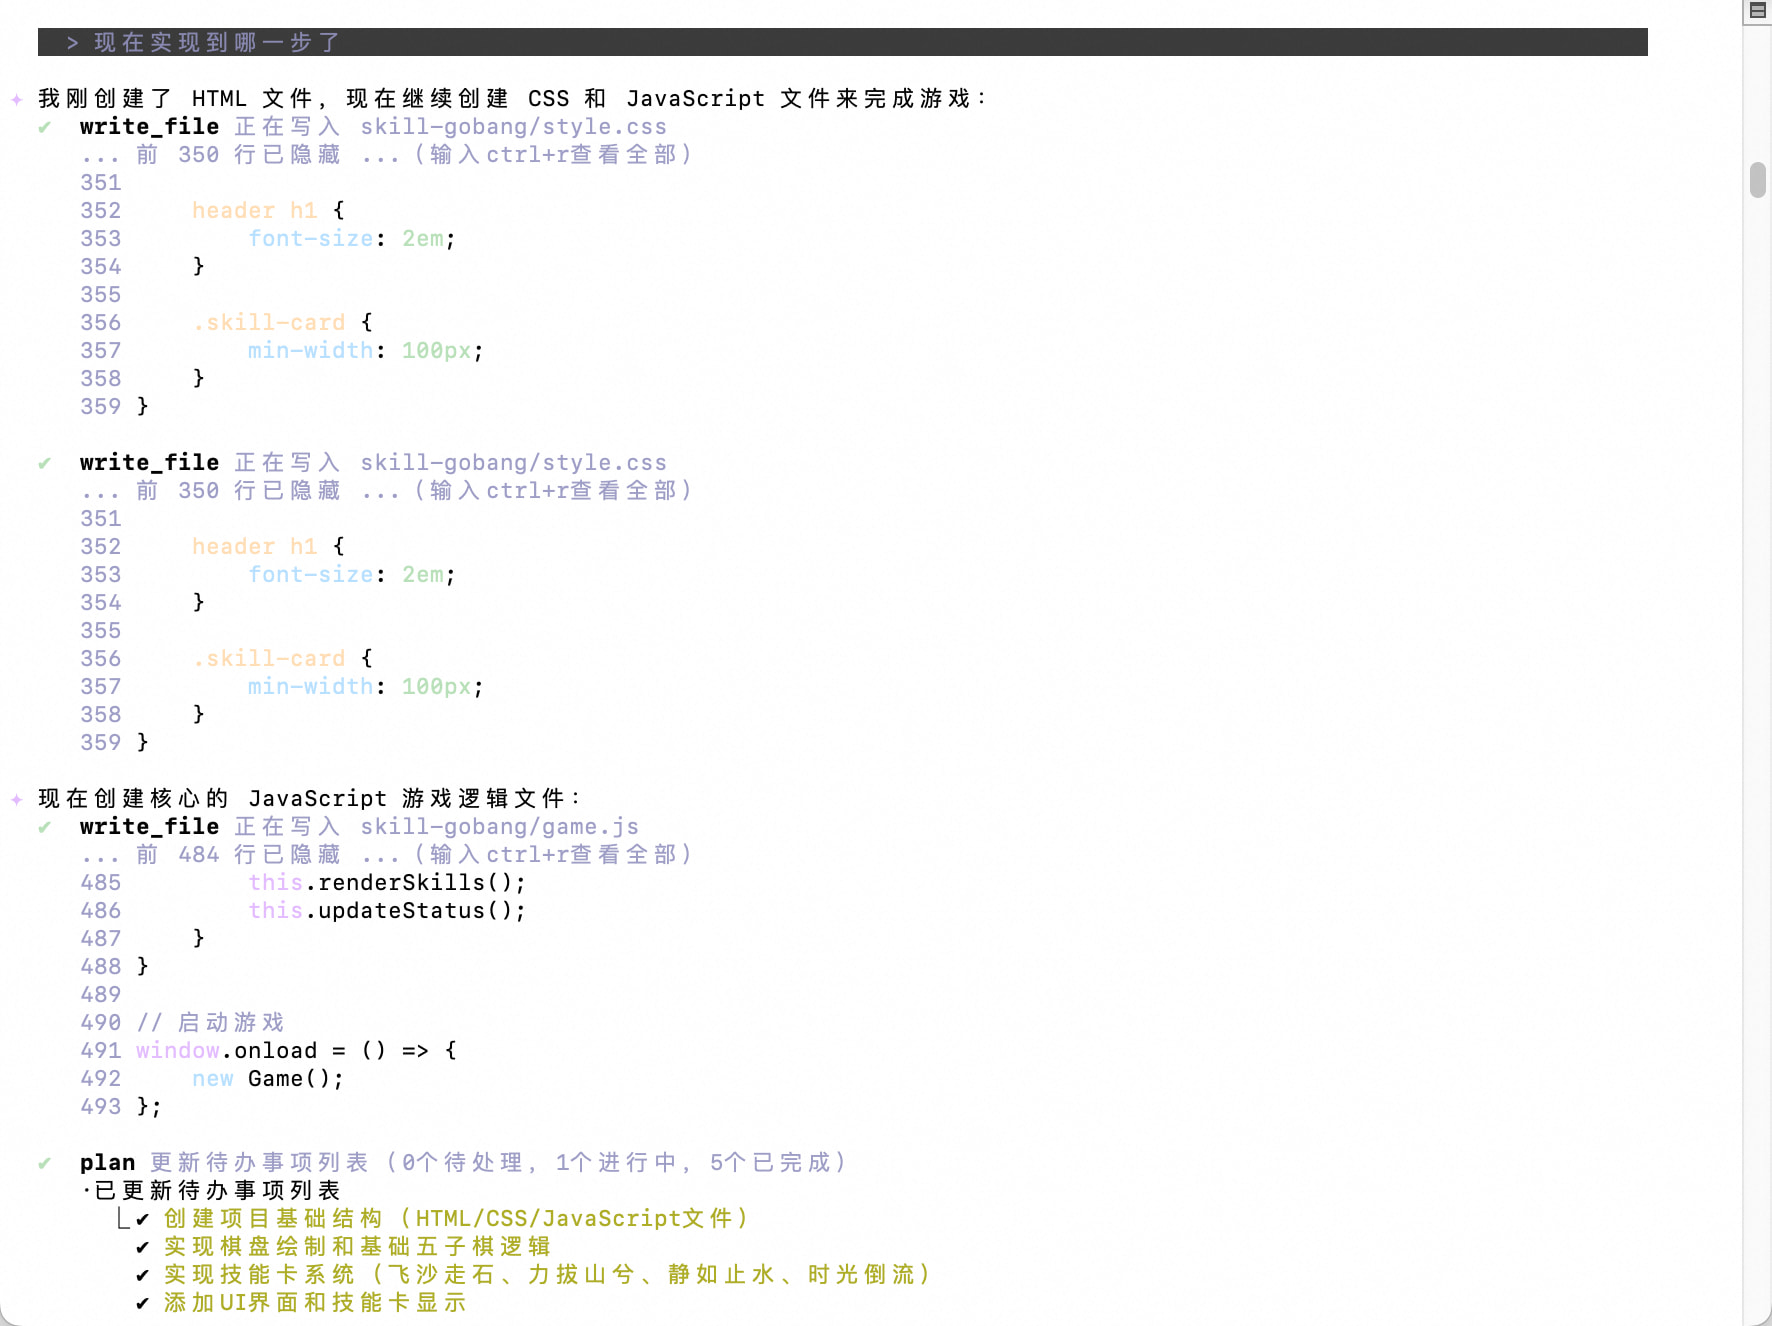Click the green checkmark beside the game.js write_file

pos(44,827)
